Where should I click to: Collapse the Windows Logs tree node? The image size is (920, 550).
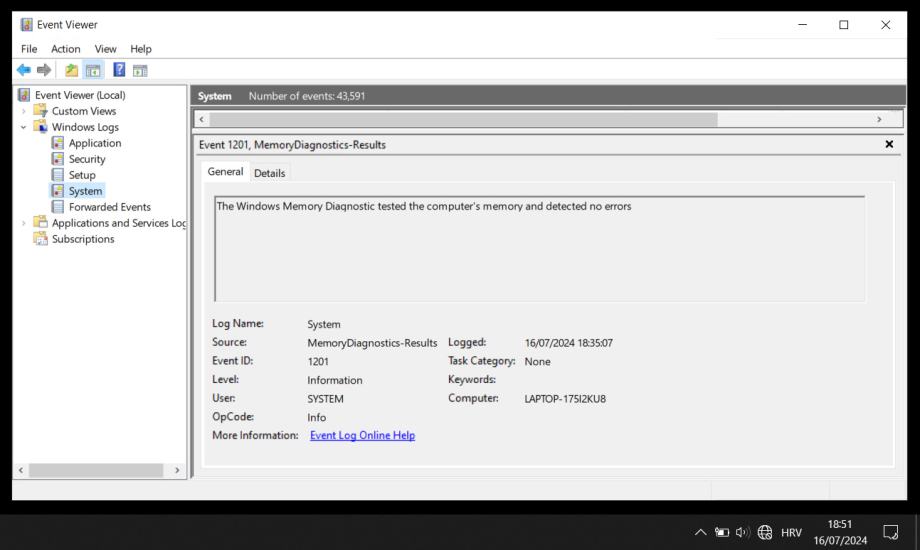click(24, 127)
